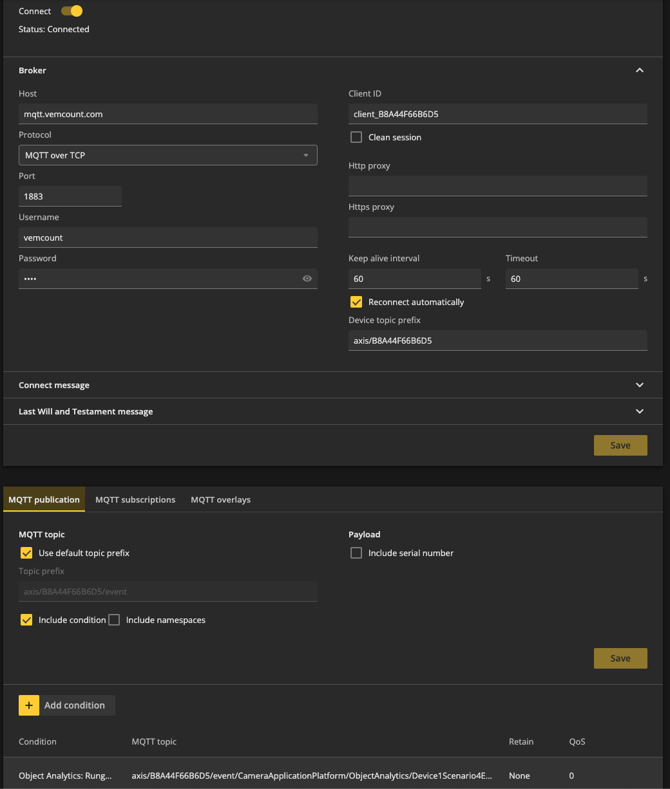The width and height of the screenshot is (670, 789).
Task: Click the Retain value None
Action: (x=519, y=775)
